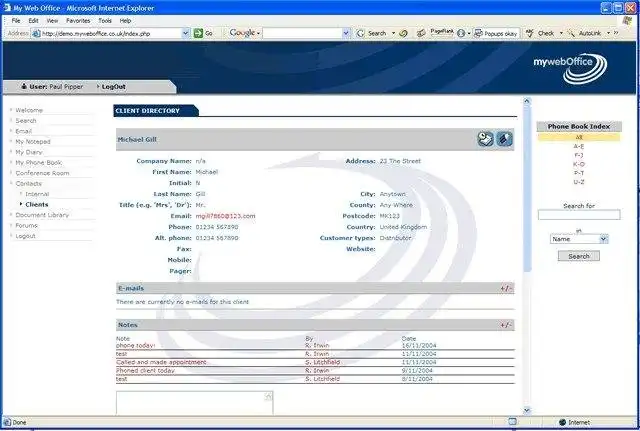
Task: Open the Check options dropdown arrow
Action: pyautogui.click(x=561, y=33)
